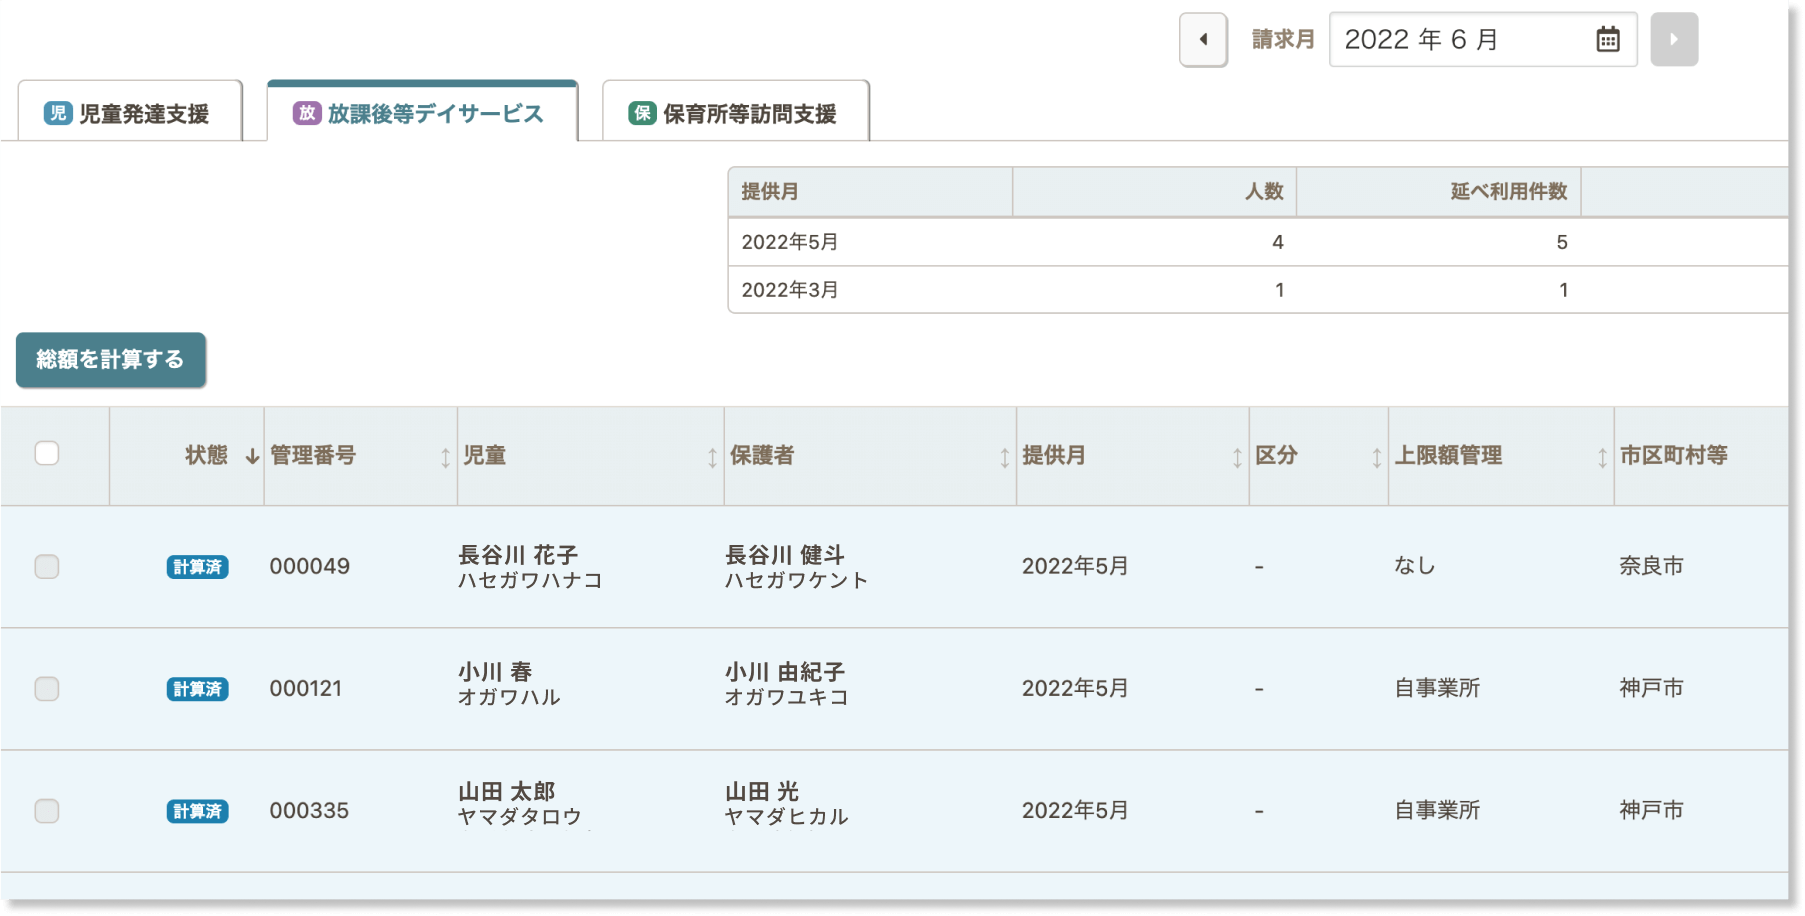Tick the checkbox for 山田 太郎

click(47, 811)
